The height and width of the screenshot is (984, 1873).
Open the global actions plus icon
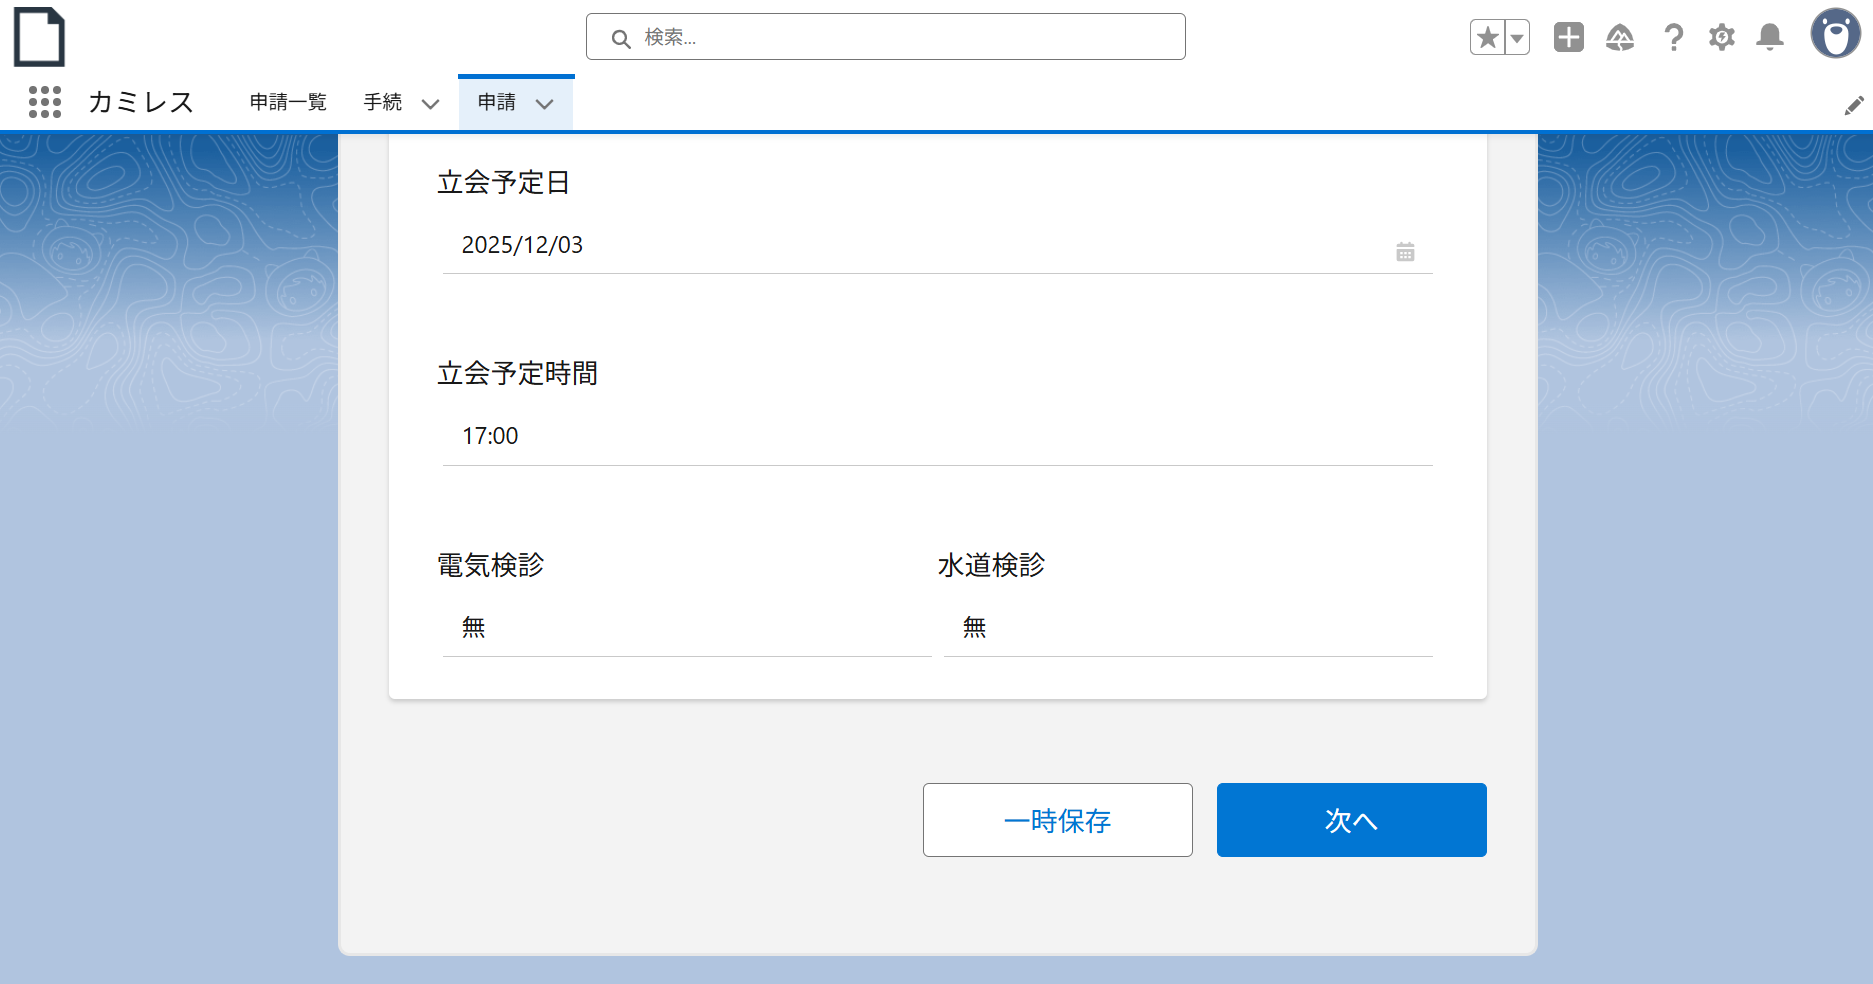[x=1568, y=38]
